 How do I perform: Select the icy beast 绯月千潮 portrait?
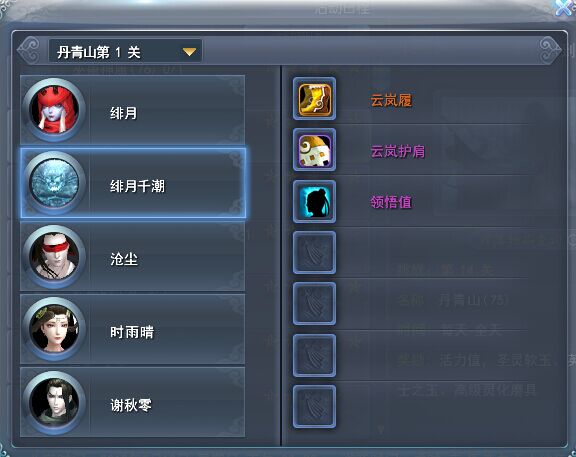(54, 183)
